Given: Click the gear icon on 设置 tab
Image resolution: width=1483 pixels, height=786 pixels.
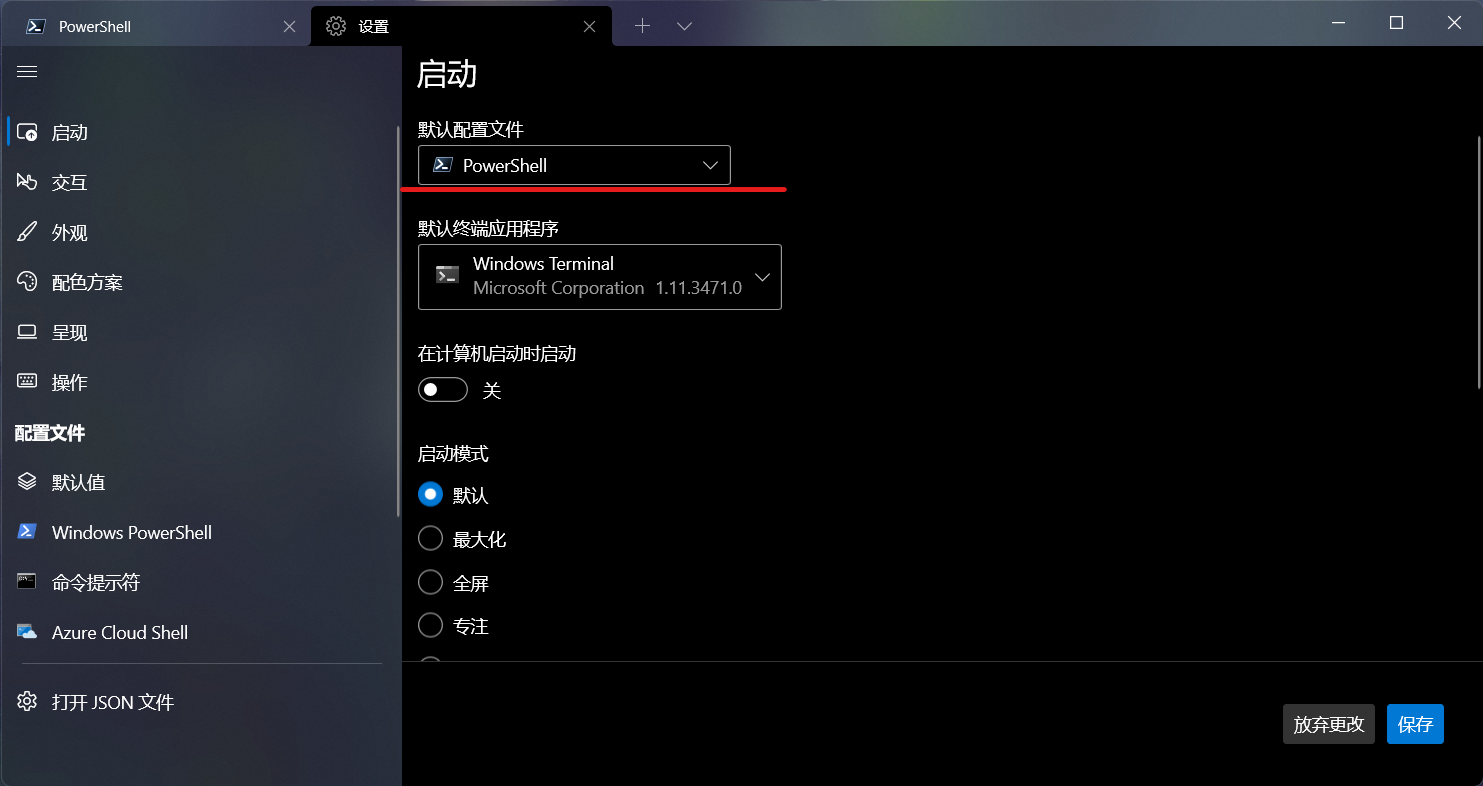Looking at the screenshot, I should pos(336,26).
